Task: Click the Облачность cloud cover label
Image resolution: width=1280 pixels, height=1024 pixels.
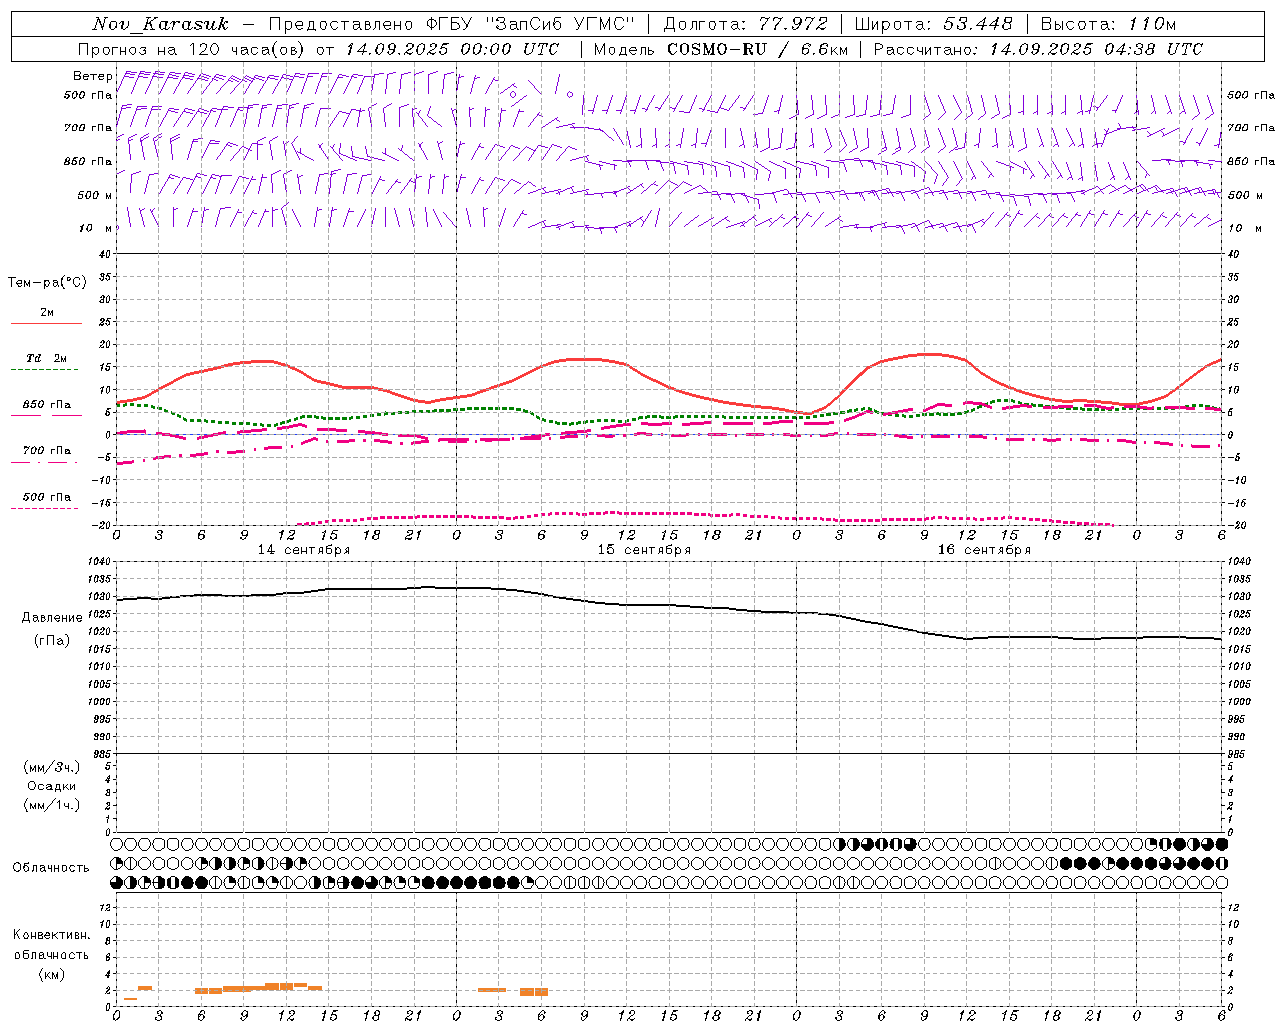Action: [x=51, y=867]
